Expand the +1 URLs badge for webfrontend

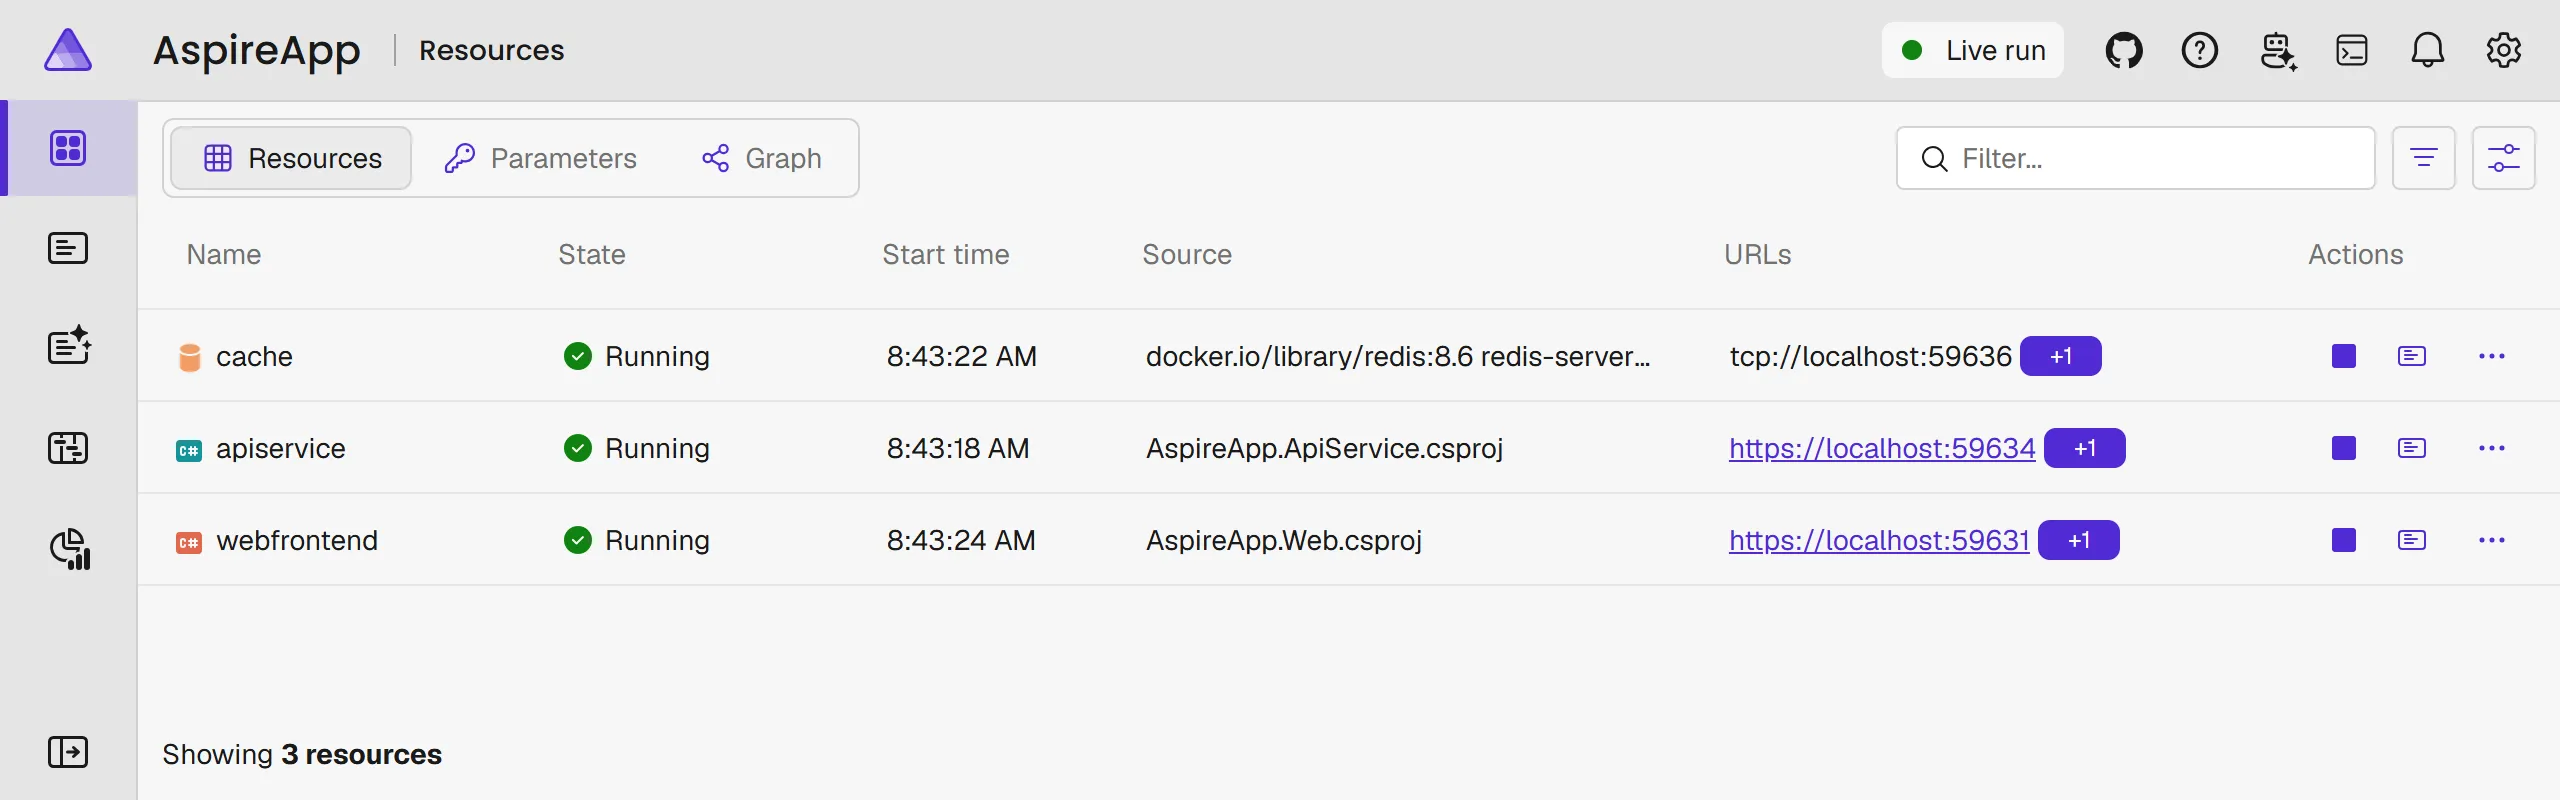(2079, 540)
